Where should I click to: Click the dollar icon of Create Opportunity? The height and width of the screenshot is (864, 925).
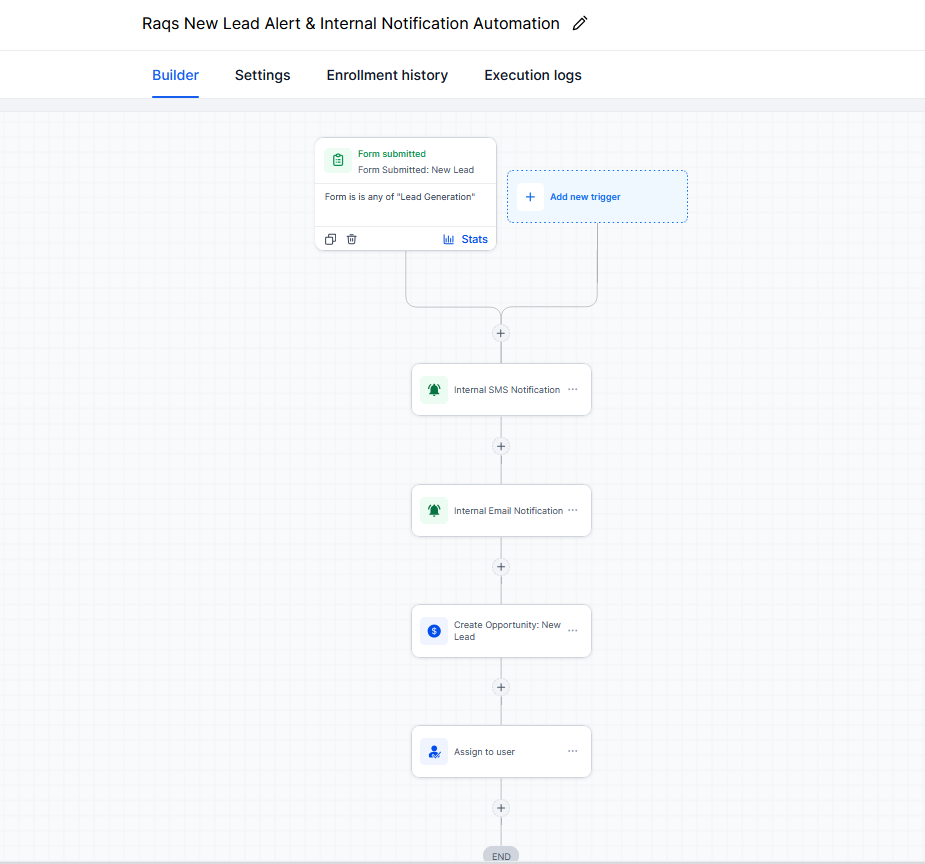click(x=434, y=631)
